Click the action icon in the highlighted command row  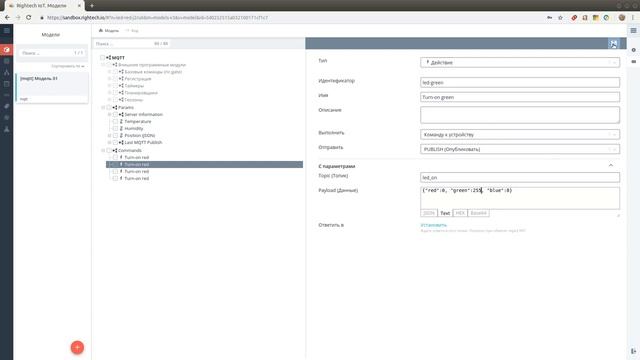121,164
